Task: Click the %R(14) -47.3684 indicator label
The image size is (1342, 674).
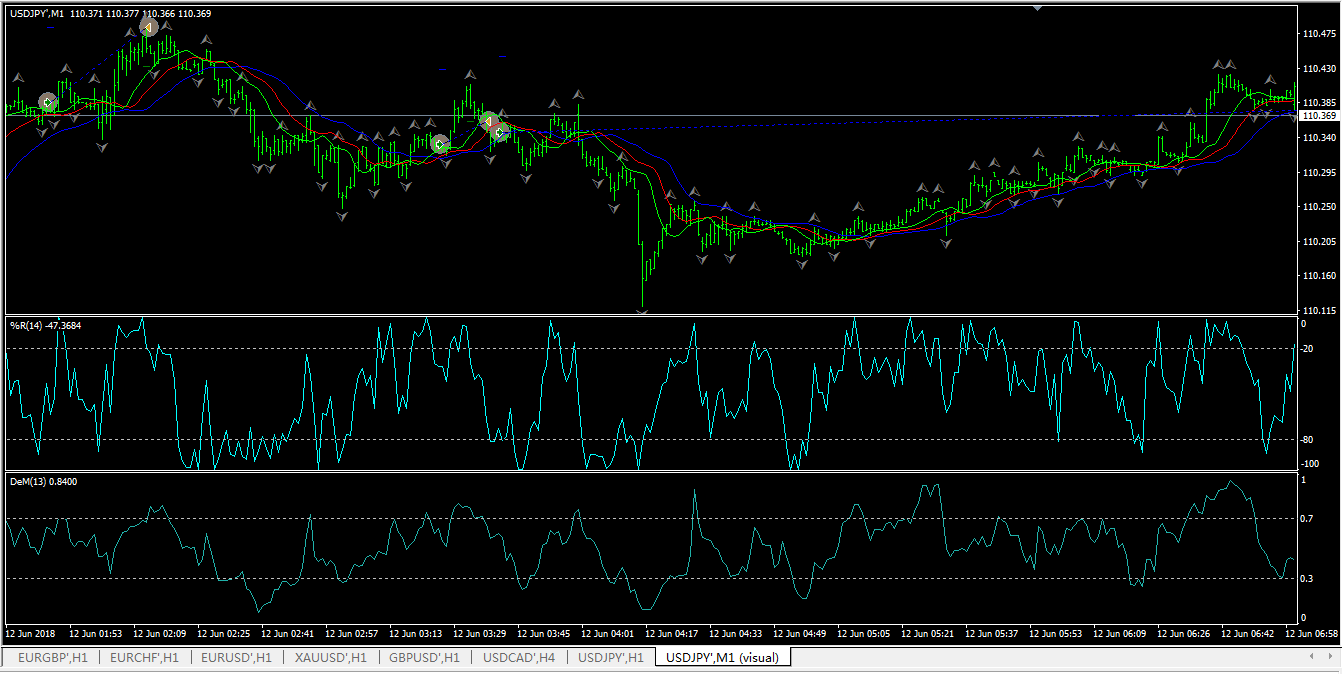Action: 46,325
